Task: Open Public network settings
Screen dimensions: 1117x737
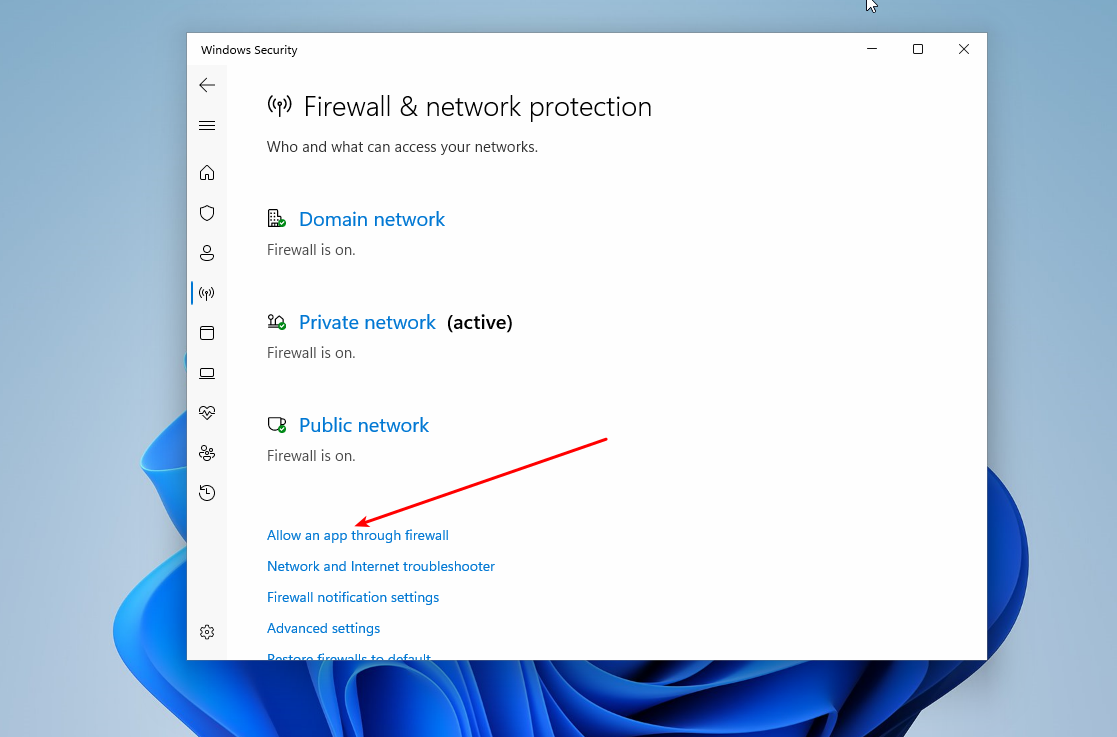Action: [363, 425]
